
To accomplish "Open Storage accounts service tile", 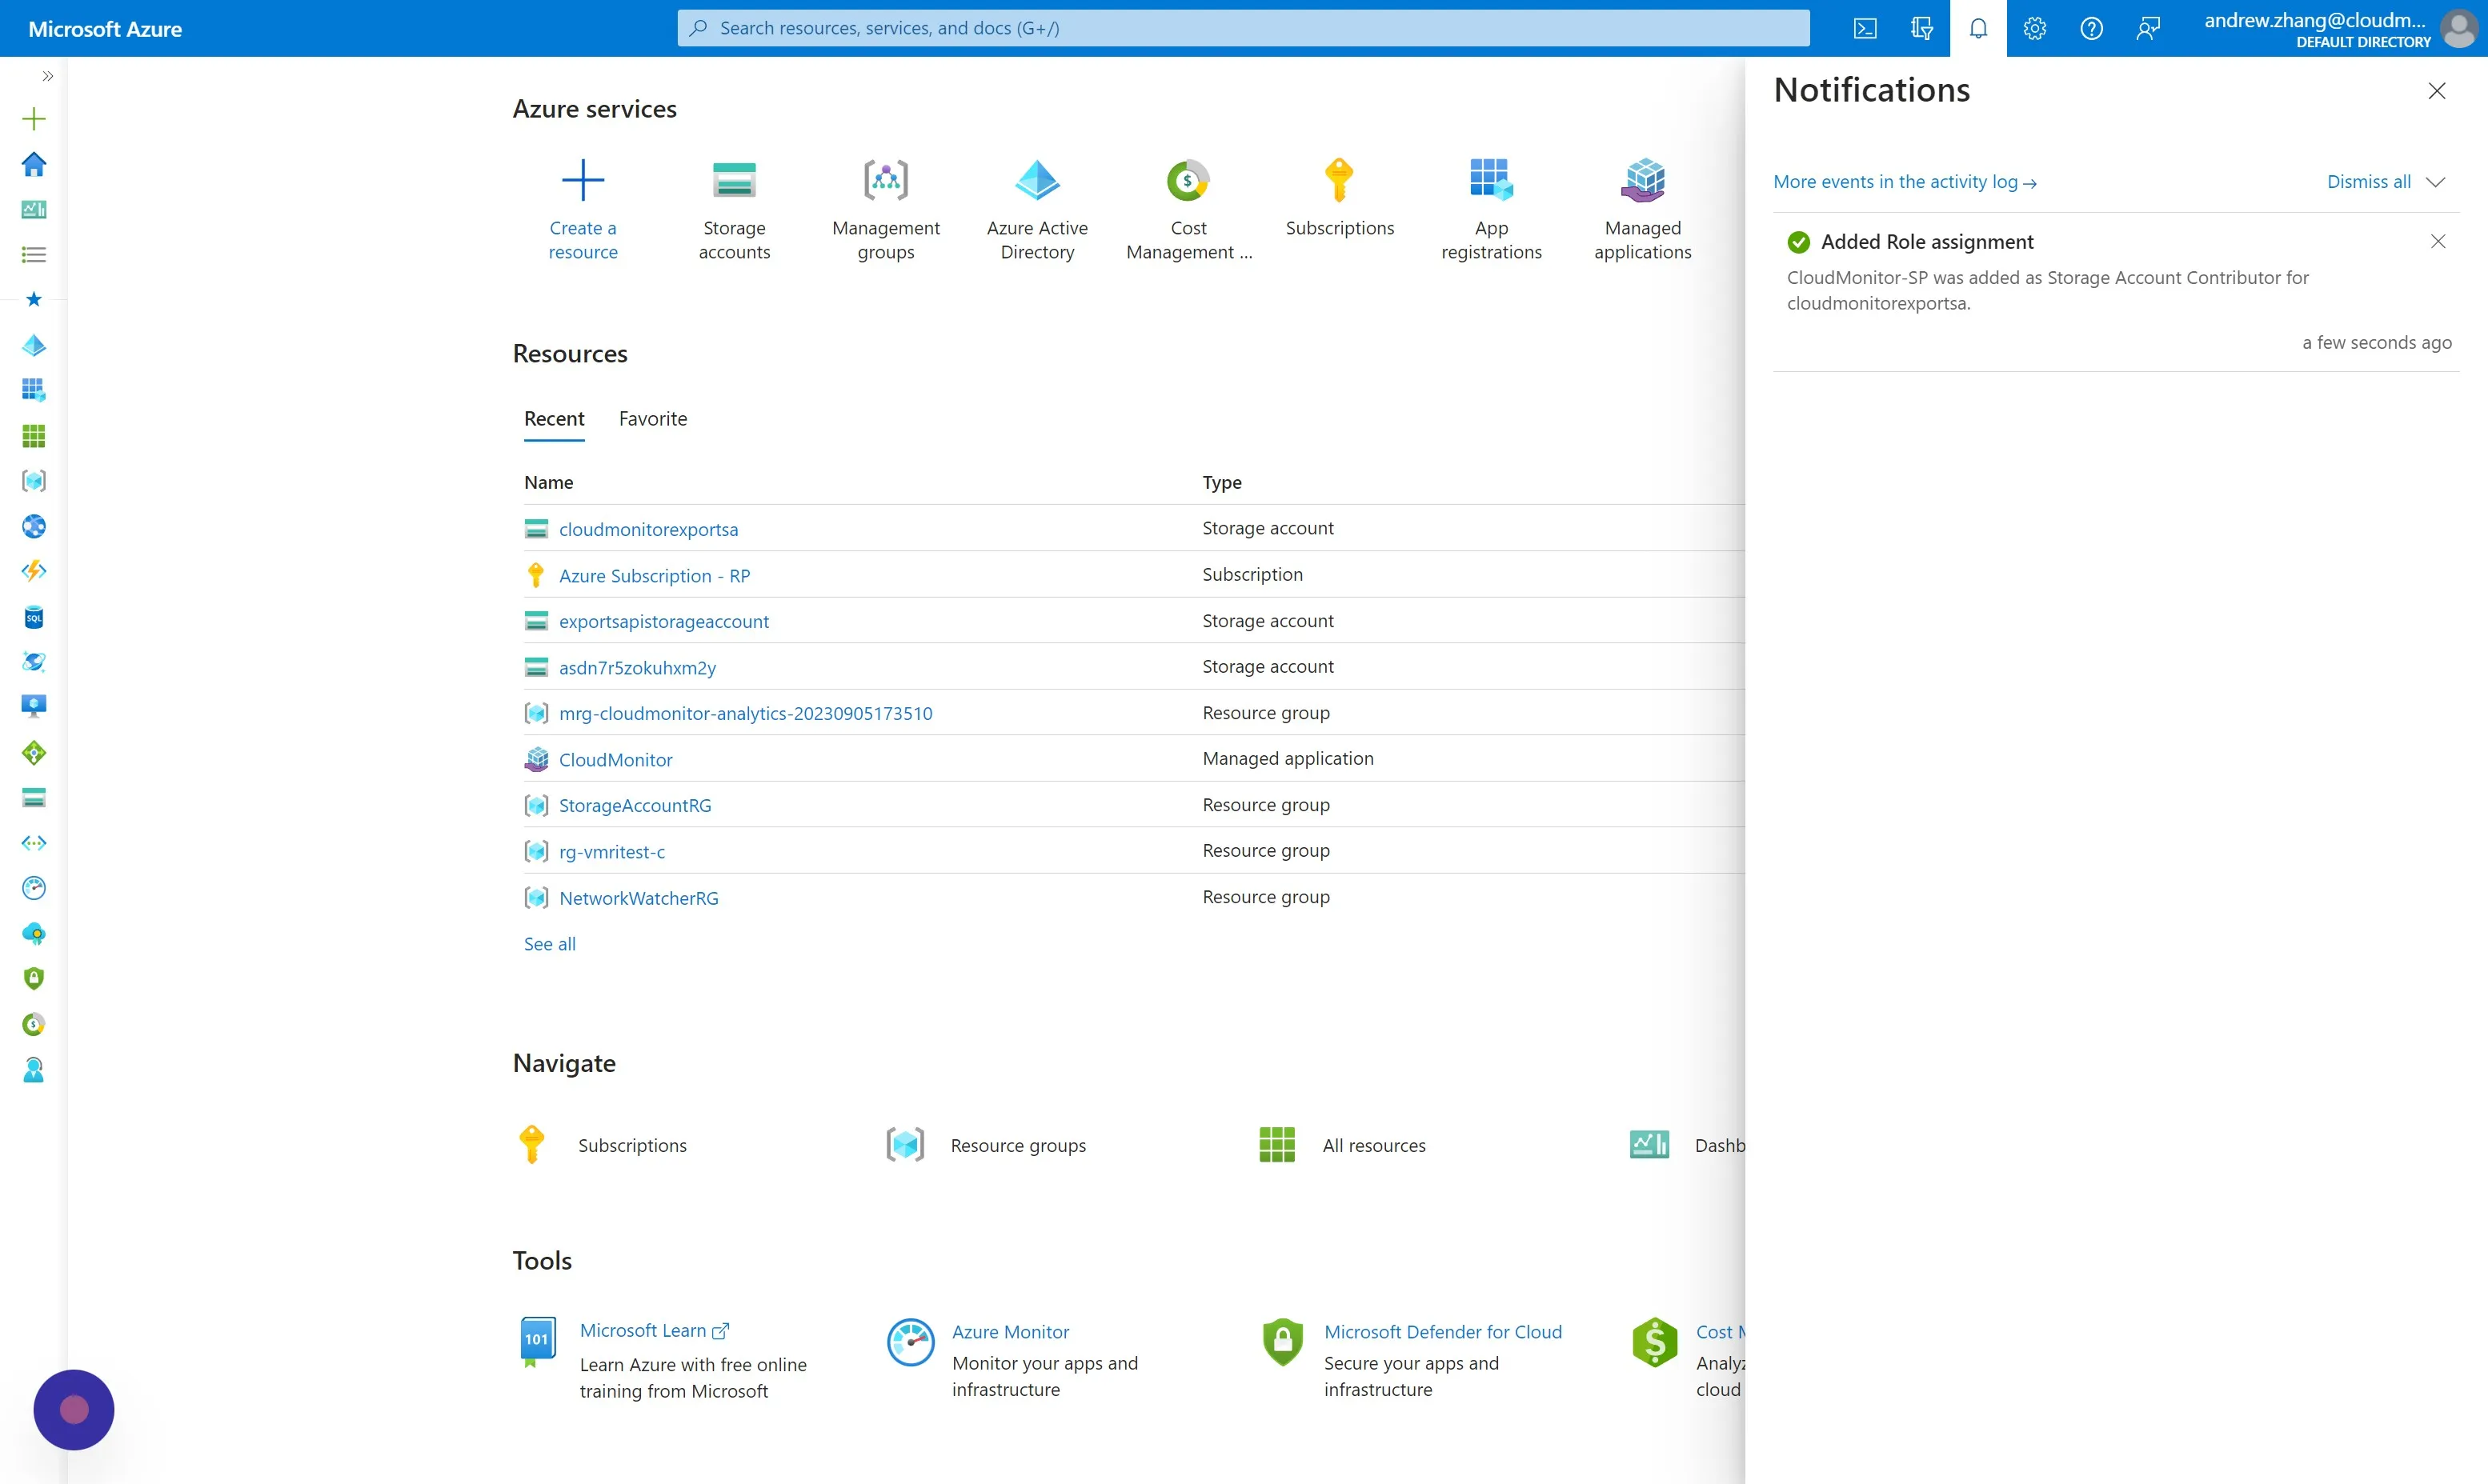I will coord(734,210).
